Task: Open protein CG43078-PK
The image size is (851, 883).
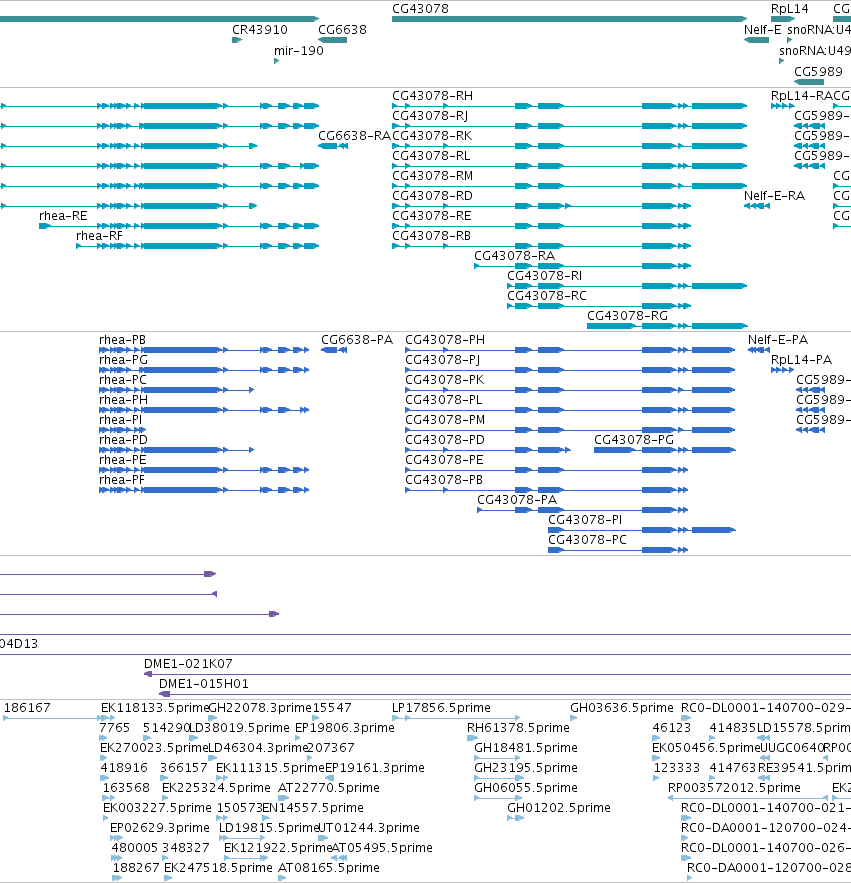Action: coord(571,390)
